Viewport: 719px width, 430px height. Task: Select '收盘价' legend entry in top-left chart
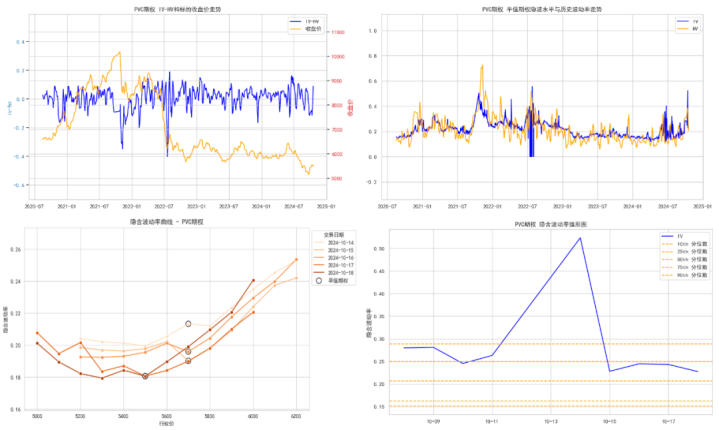(x=305, y=29)
